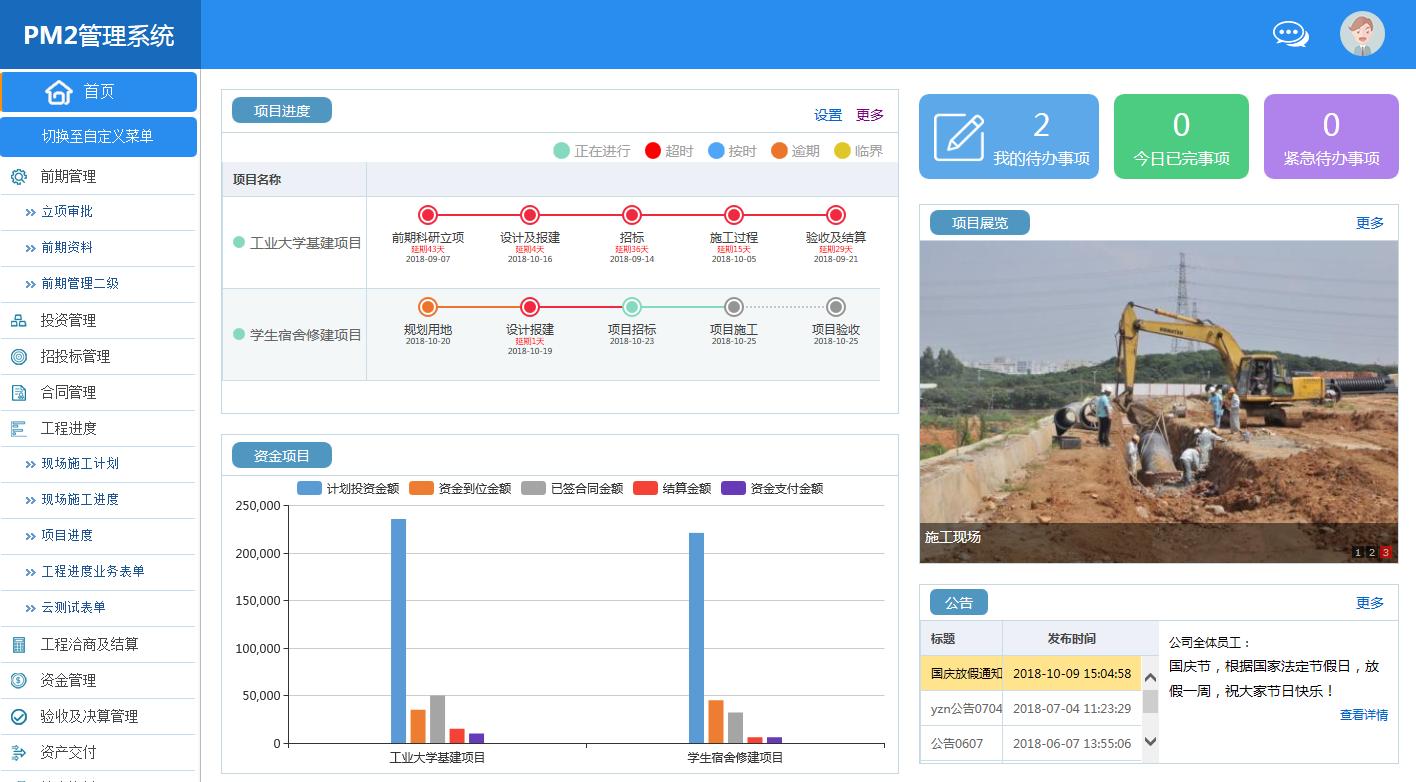This screenshot has width=1416, height=782.
Task: Click the 资金支付金额 purple legend swatch
Action: pos(734,489)
